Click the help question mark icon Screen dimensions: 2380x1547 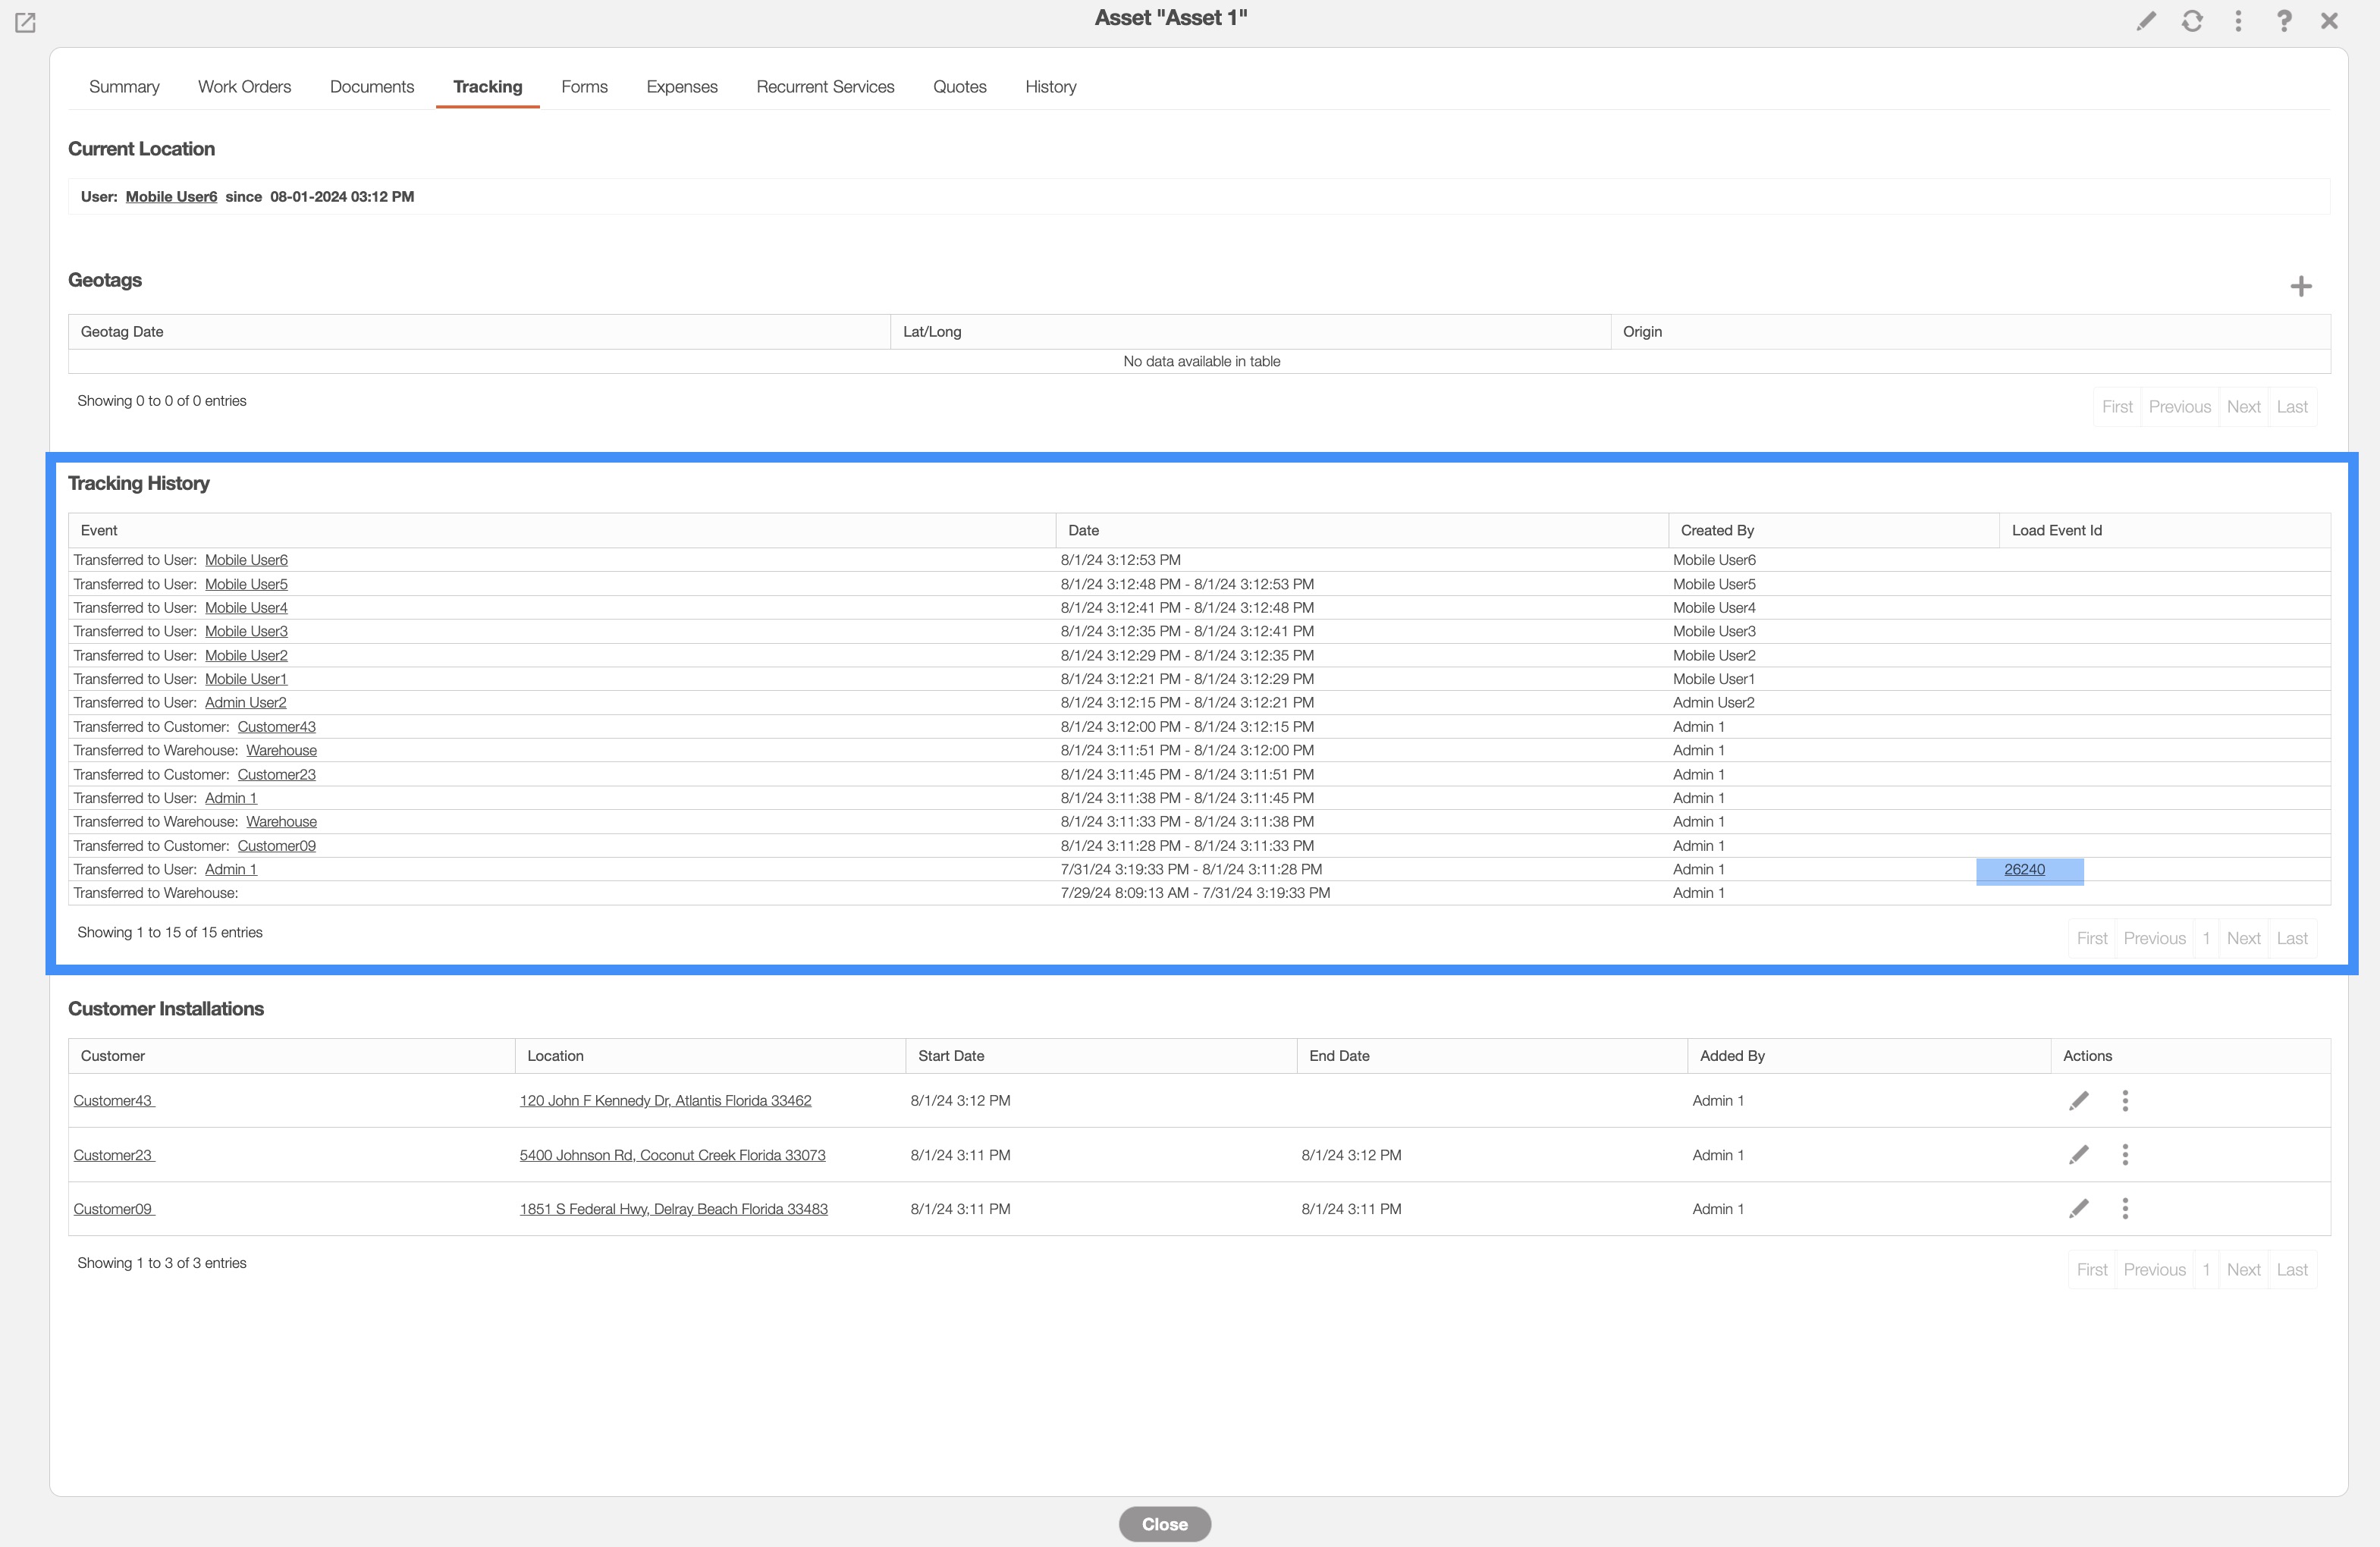(2284, 21)
